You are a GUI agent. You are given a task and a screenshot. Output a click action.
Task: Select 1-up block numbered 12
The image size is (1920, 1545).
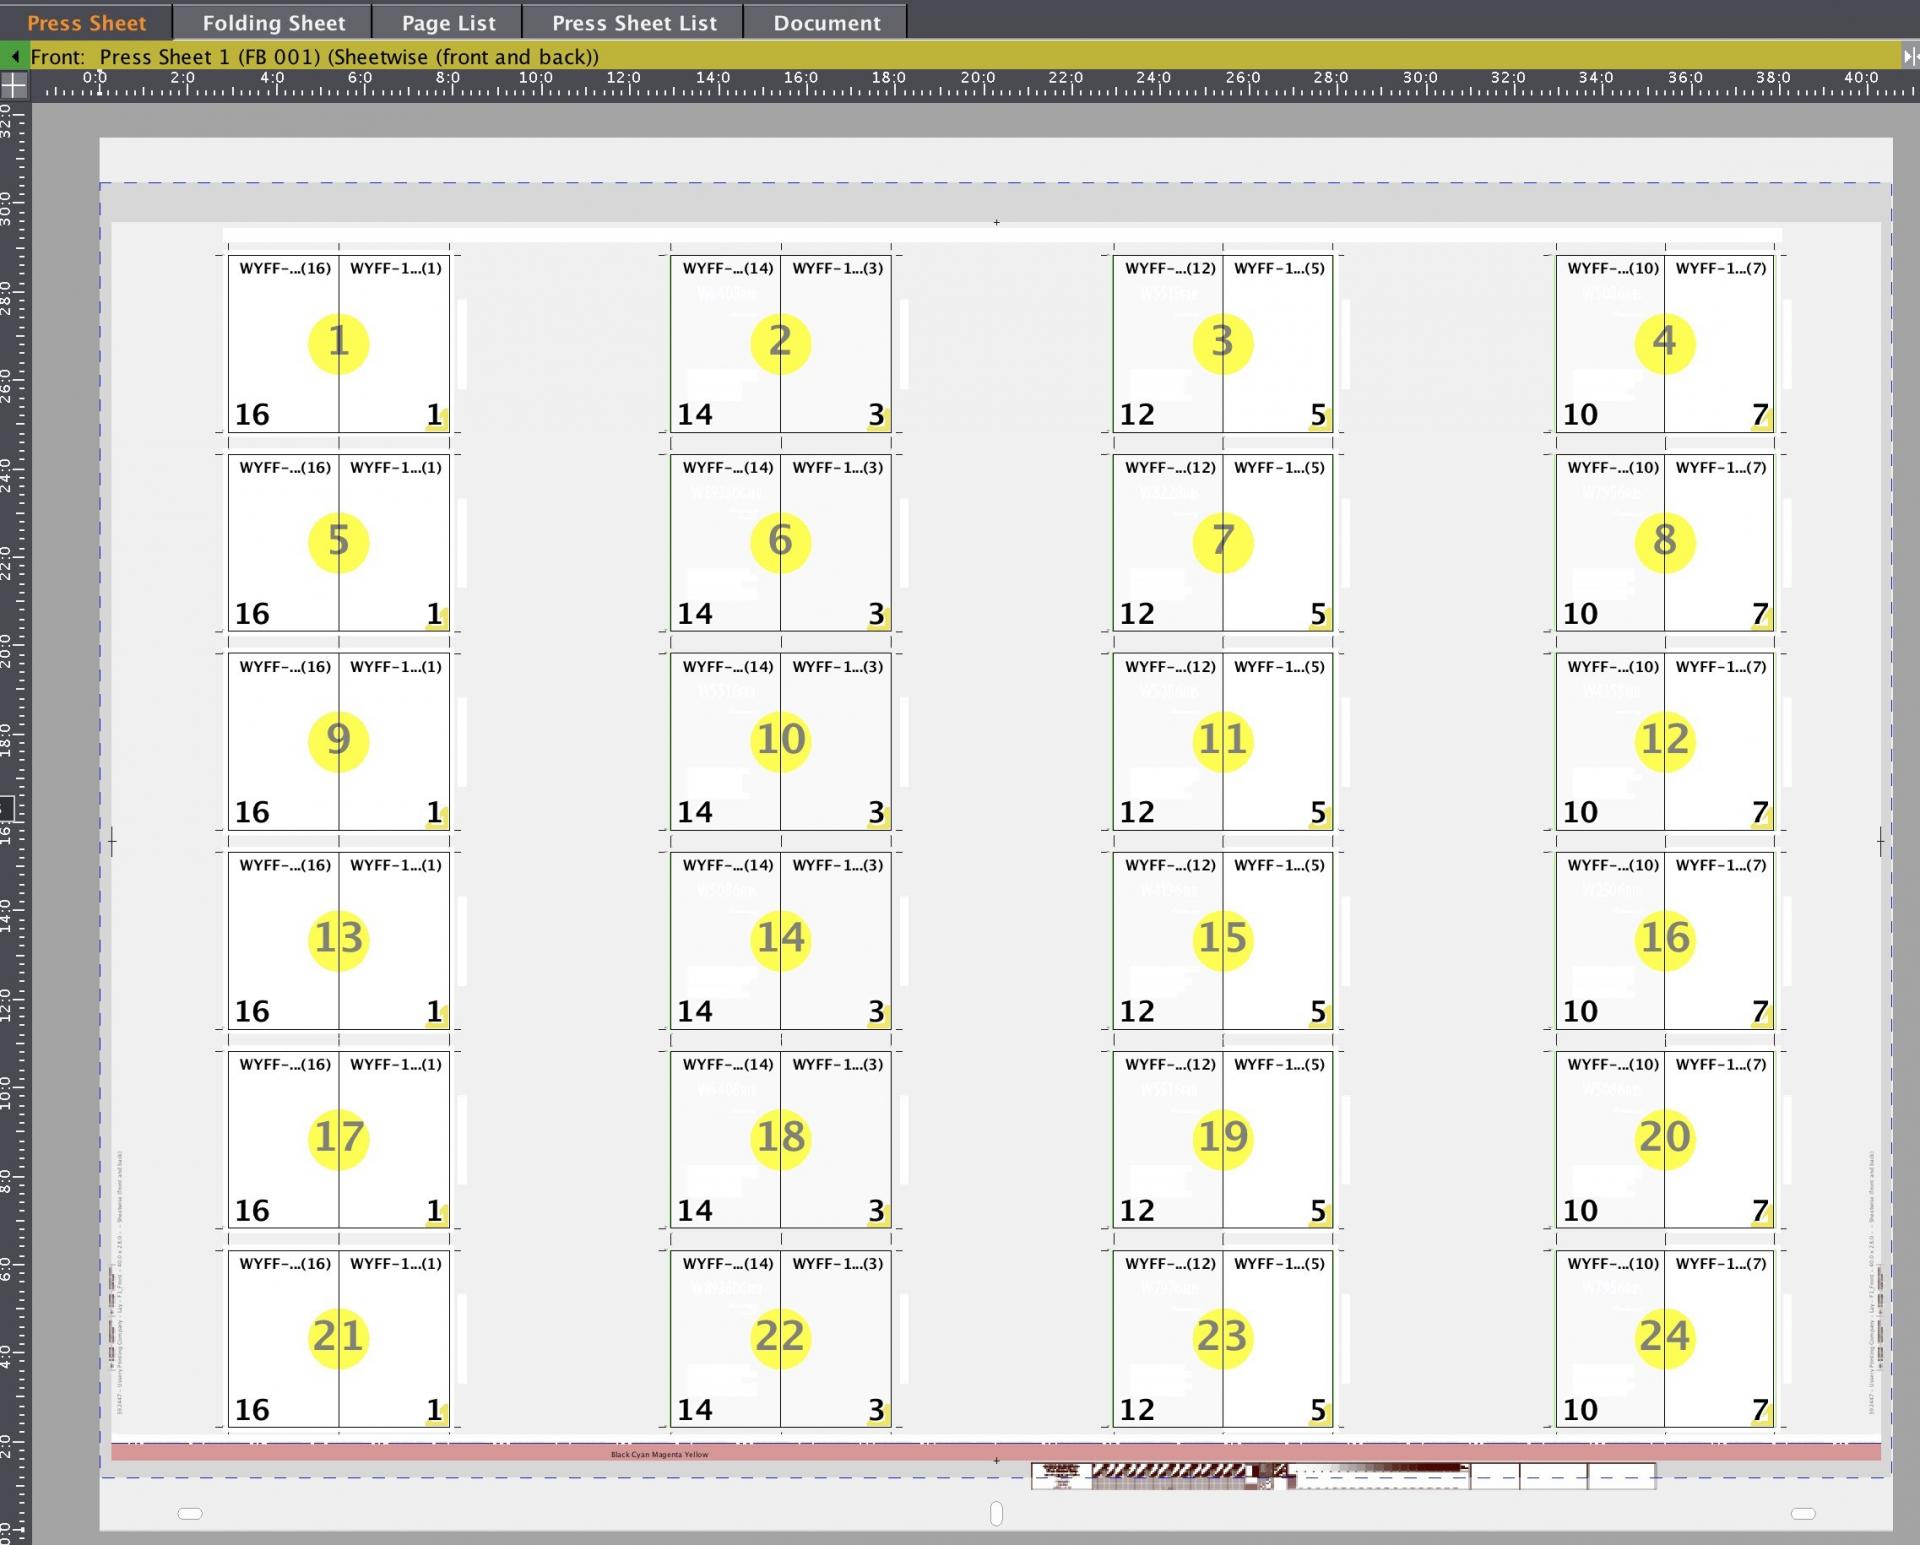1664,741
